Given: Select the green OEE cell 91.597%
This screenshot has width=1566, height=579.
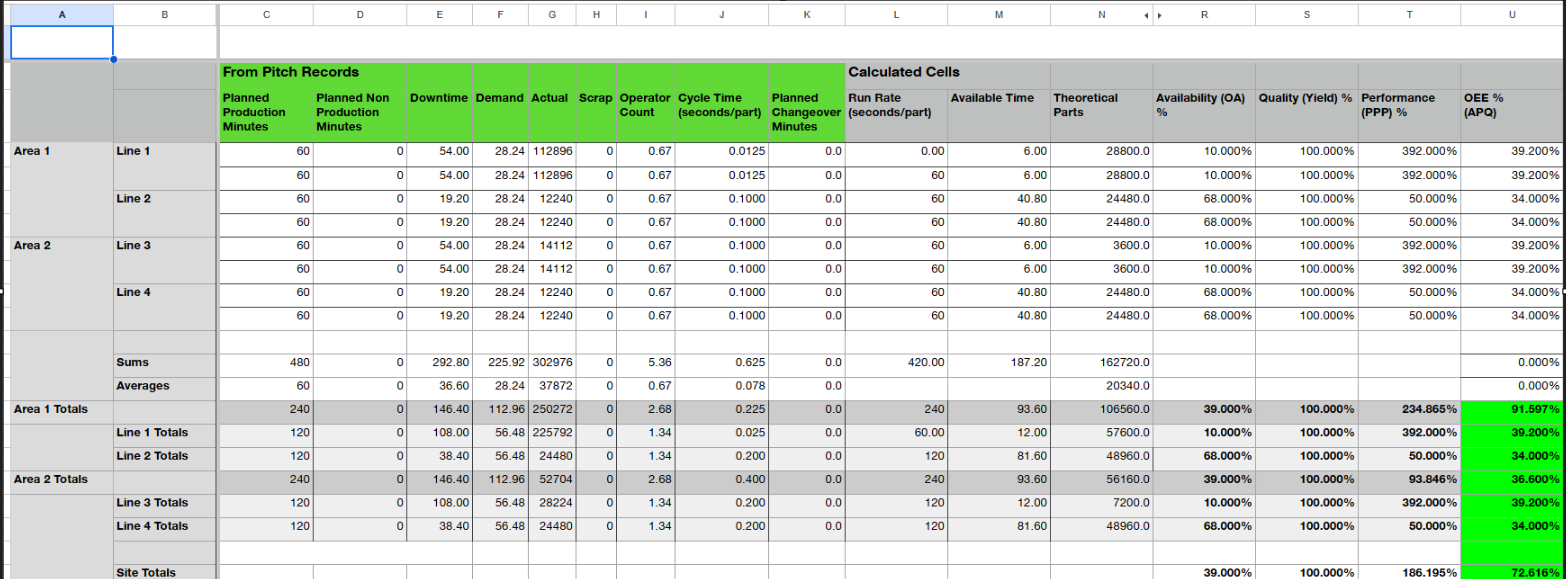Looking at the screenshot, I should pos(1512,410).
